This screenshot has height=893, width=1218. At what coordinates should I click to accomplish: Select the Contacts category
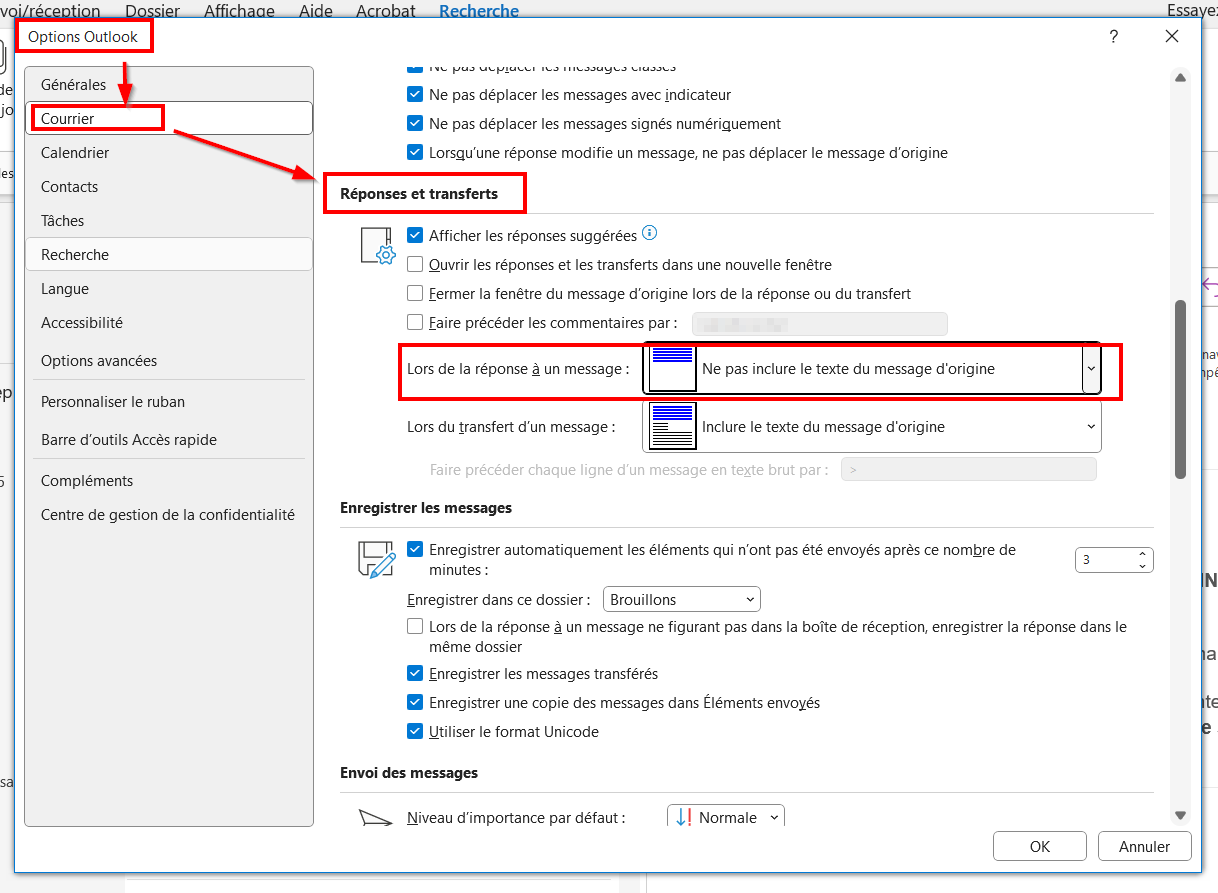[x=169, y=187]
